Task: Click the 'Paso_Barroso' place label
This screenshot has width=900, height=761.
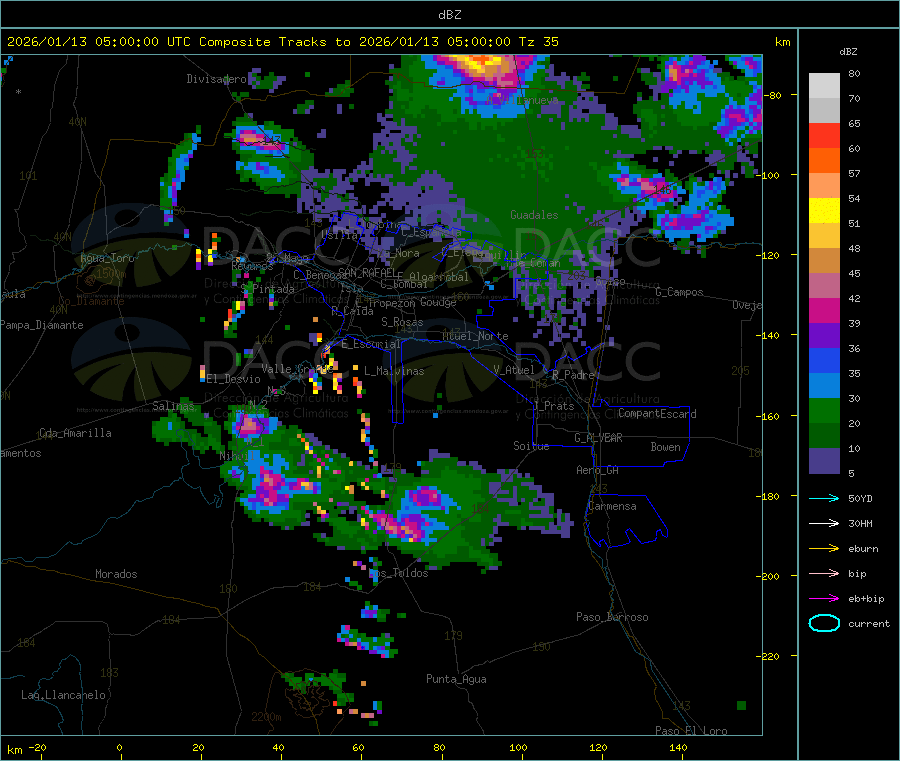Action: point(612,617)
